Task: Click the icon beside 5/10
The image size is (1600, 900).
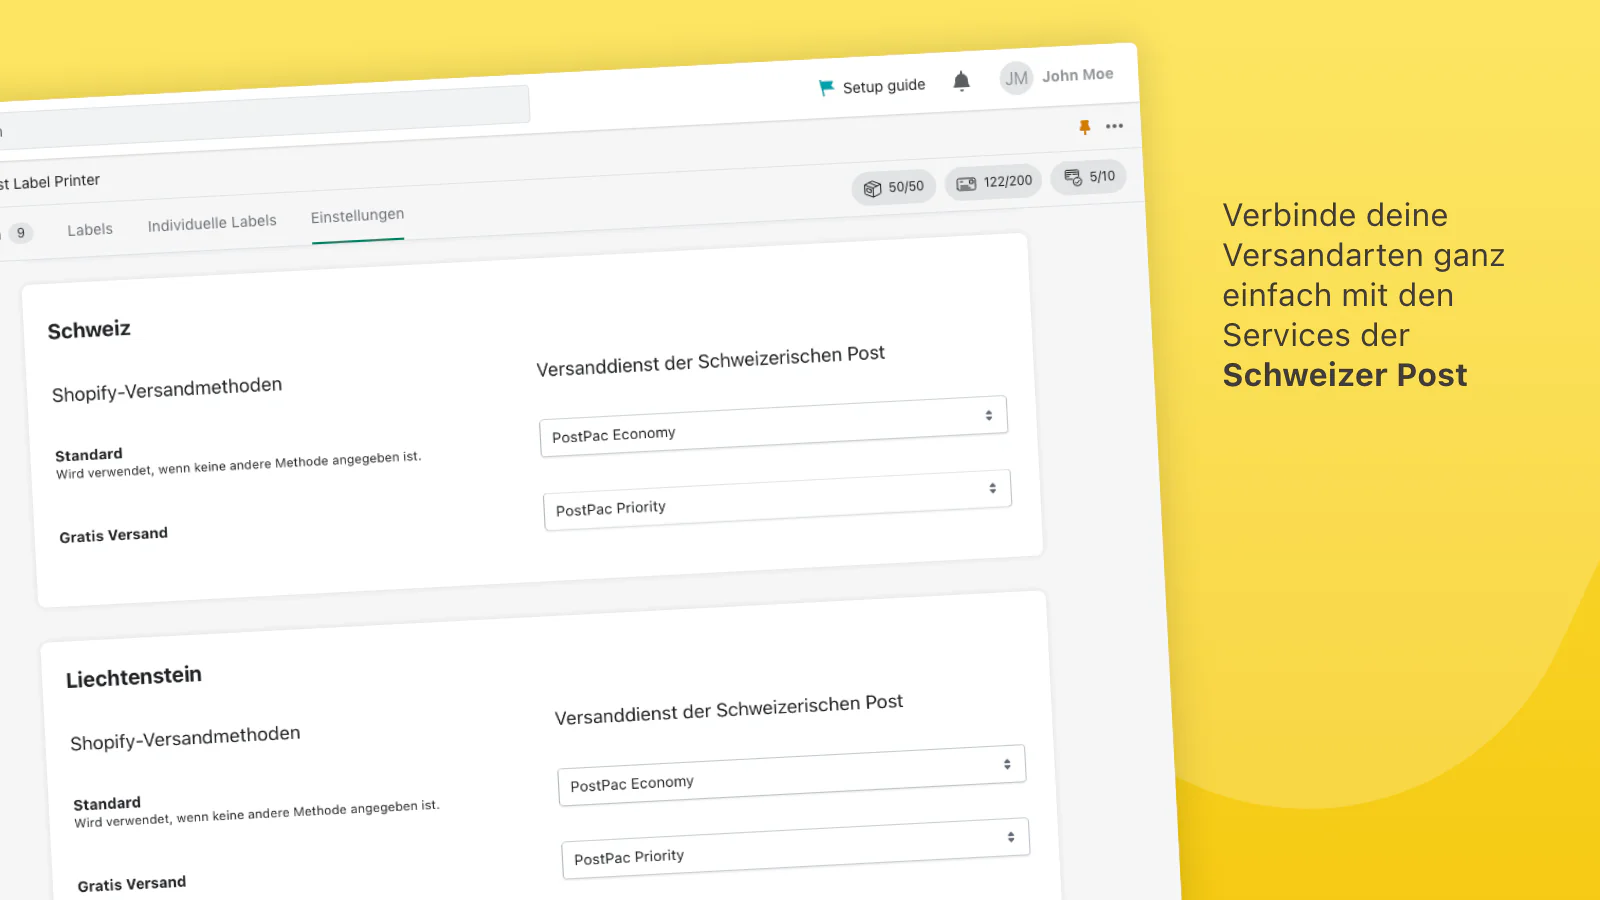Action: (x=1073, y=178)
